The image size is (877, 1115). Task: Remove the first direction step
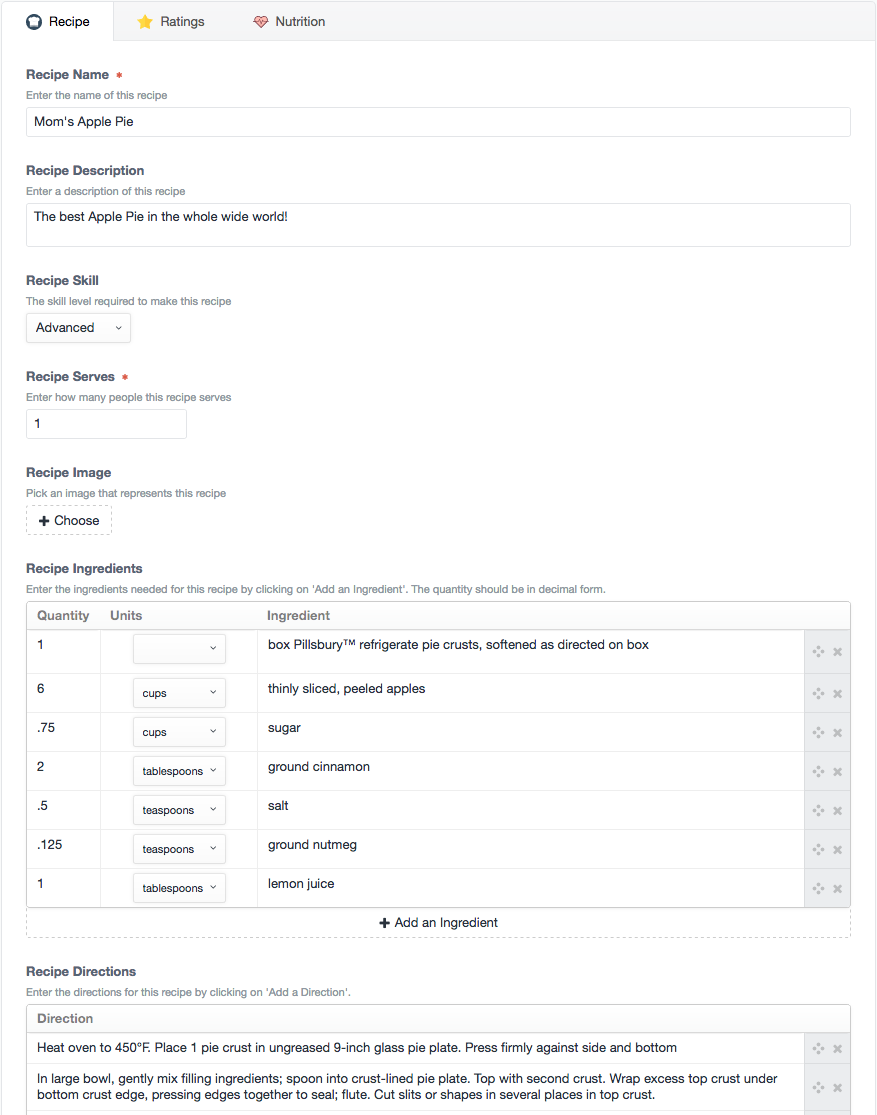(837, 1048)
